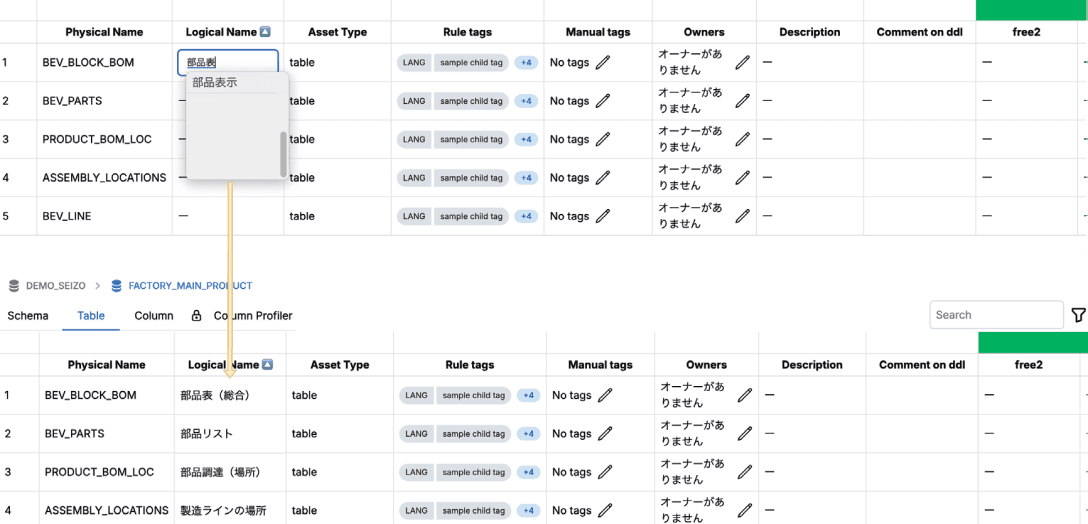The width and height of the screenshot is (1088, 524).
Task: Edit owners pencil in 部品表（総合） row
Action: point(744,395)
